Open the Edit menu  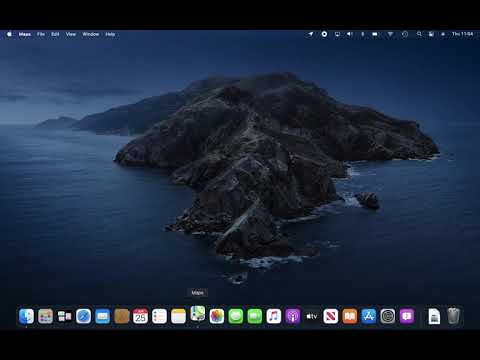click(x=55, y=34)
